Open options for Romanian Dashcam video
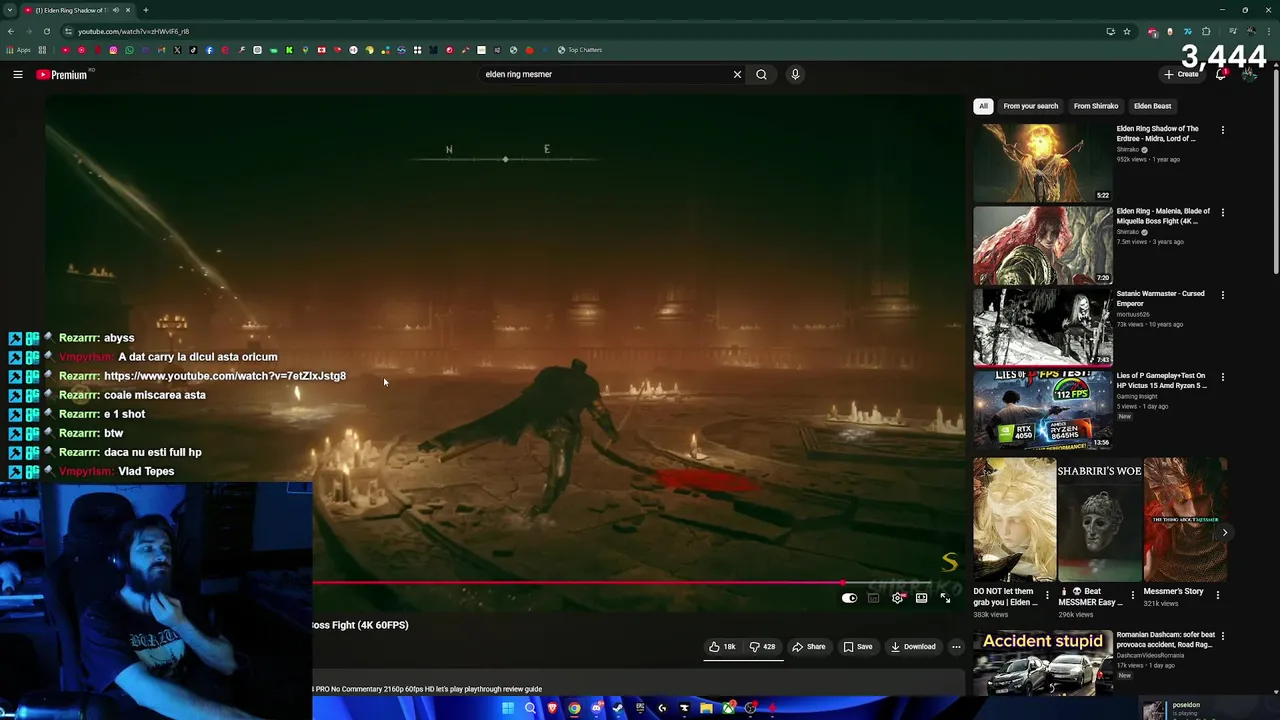 [x=1222, y=636]
